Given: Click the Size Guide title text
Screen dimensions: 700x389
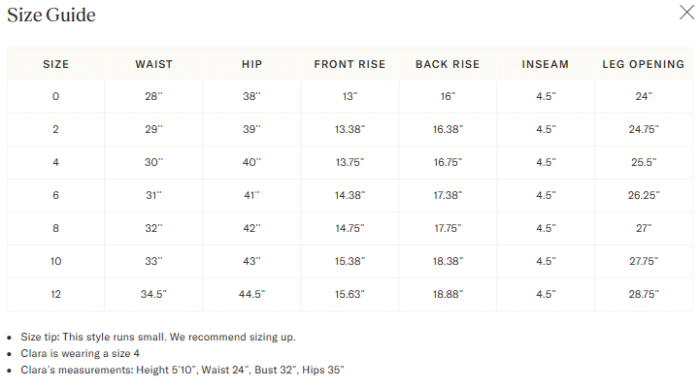Looking at the screenshot, I should [51, 15].
